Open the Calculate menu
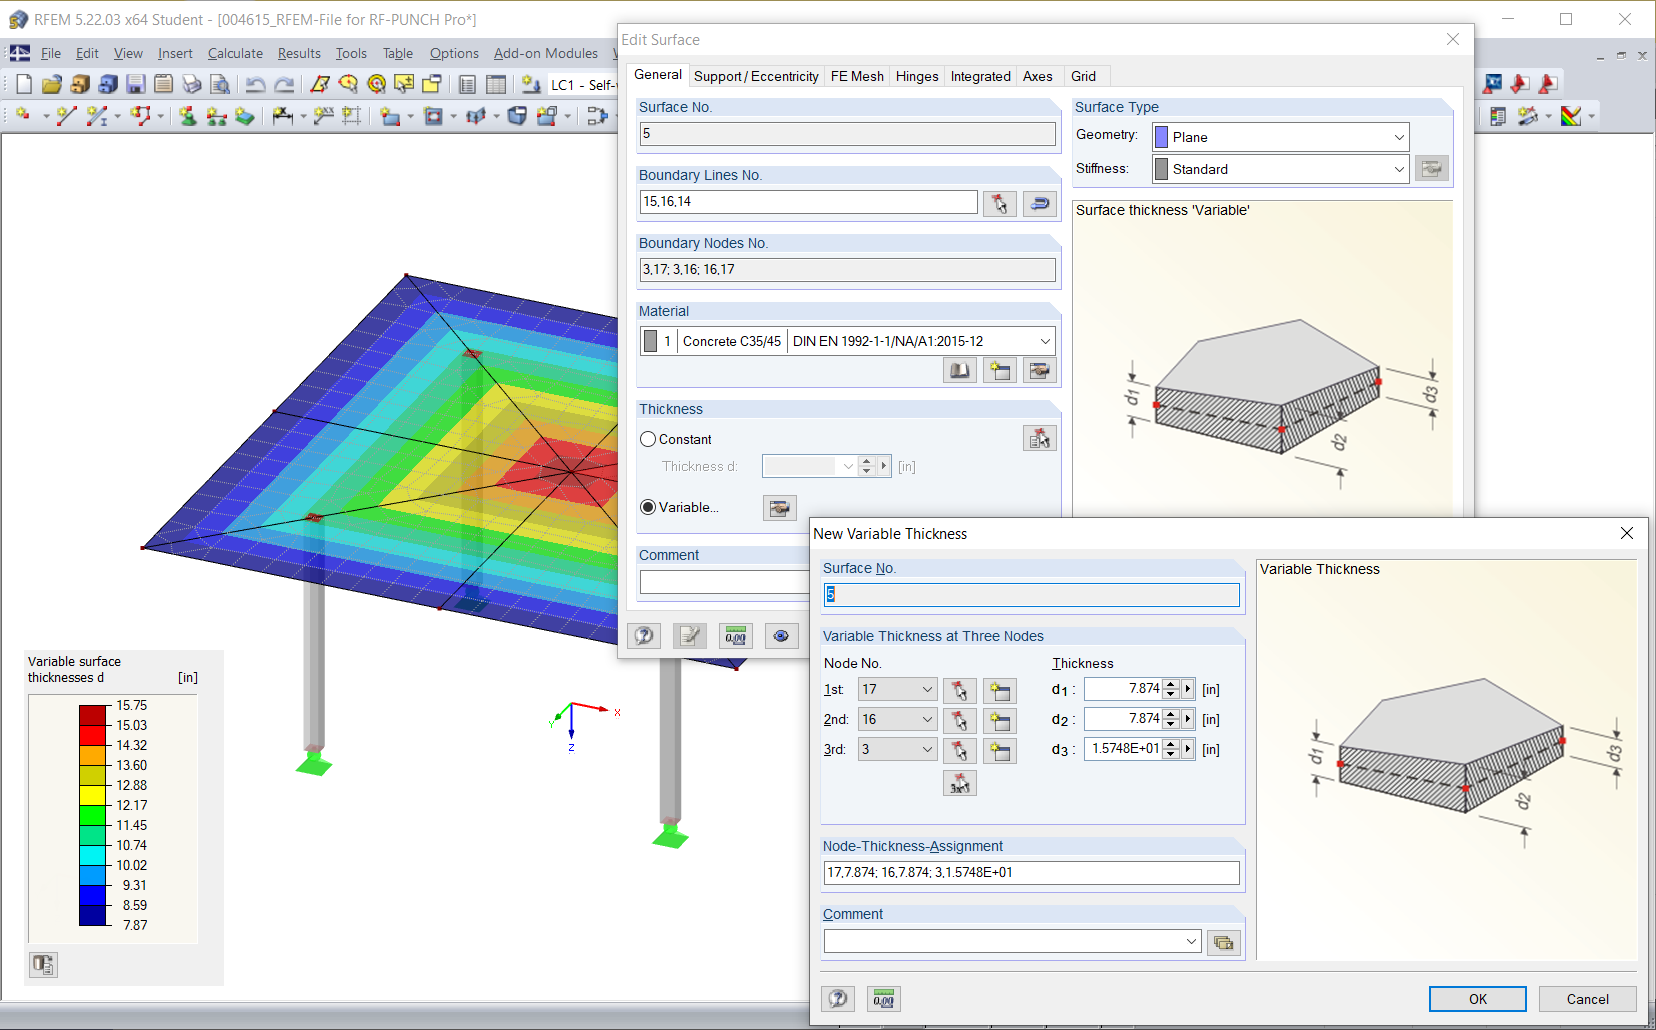The width and height of the screenshot is (1656, 1030). click(234, 53)
